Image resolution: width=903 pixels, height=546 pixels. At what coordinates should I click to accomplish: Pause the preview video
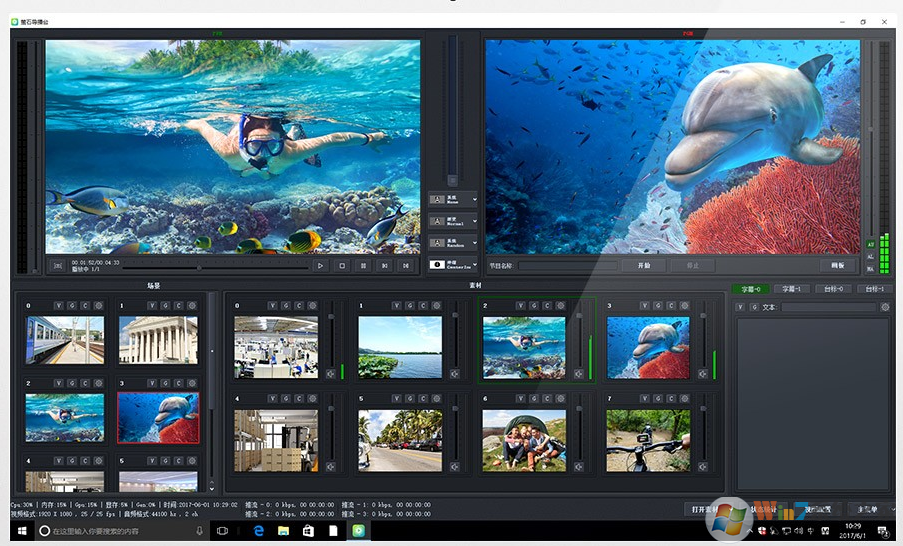click(363, 266)
